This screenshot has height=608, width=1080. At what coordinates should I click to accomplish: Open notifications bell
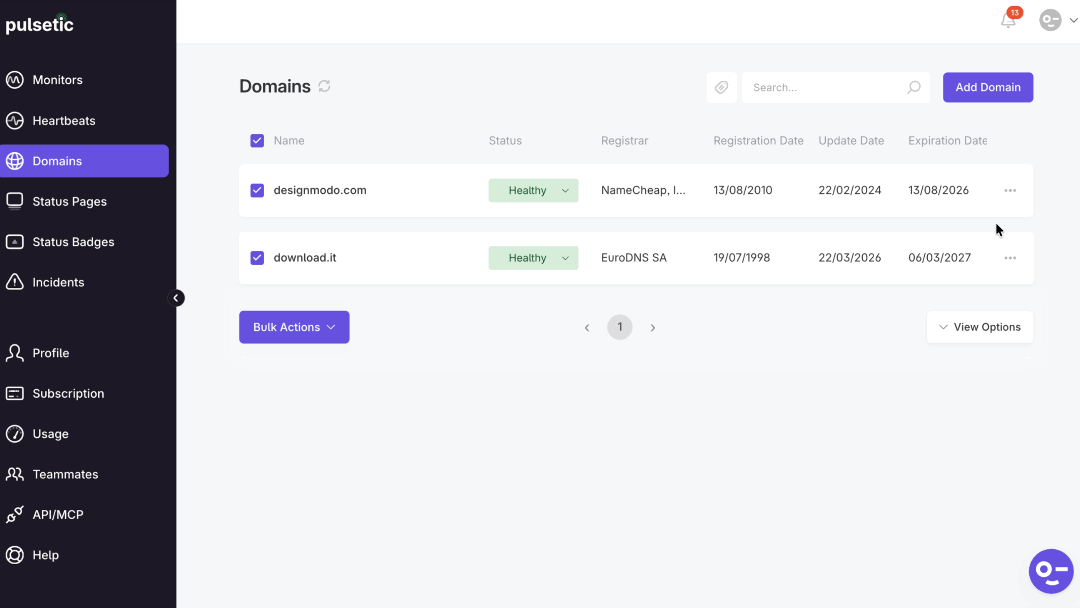click(x=1008, y=20)
